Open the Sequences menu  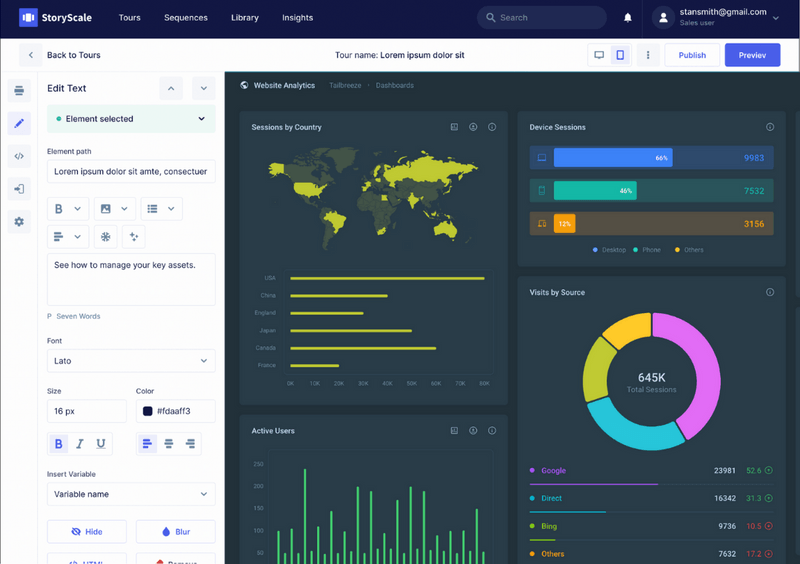[186, 18]
